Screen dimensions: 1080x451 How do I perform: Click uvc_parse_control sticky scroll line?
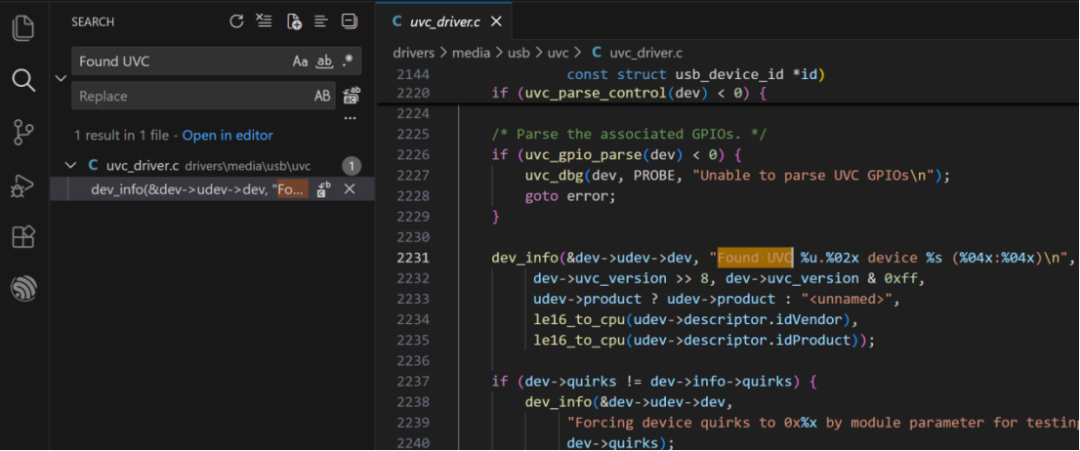pos(628,93)
